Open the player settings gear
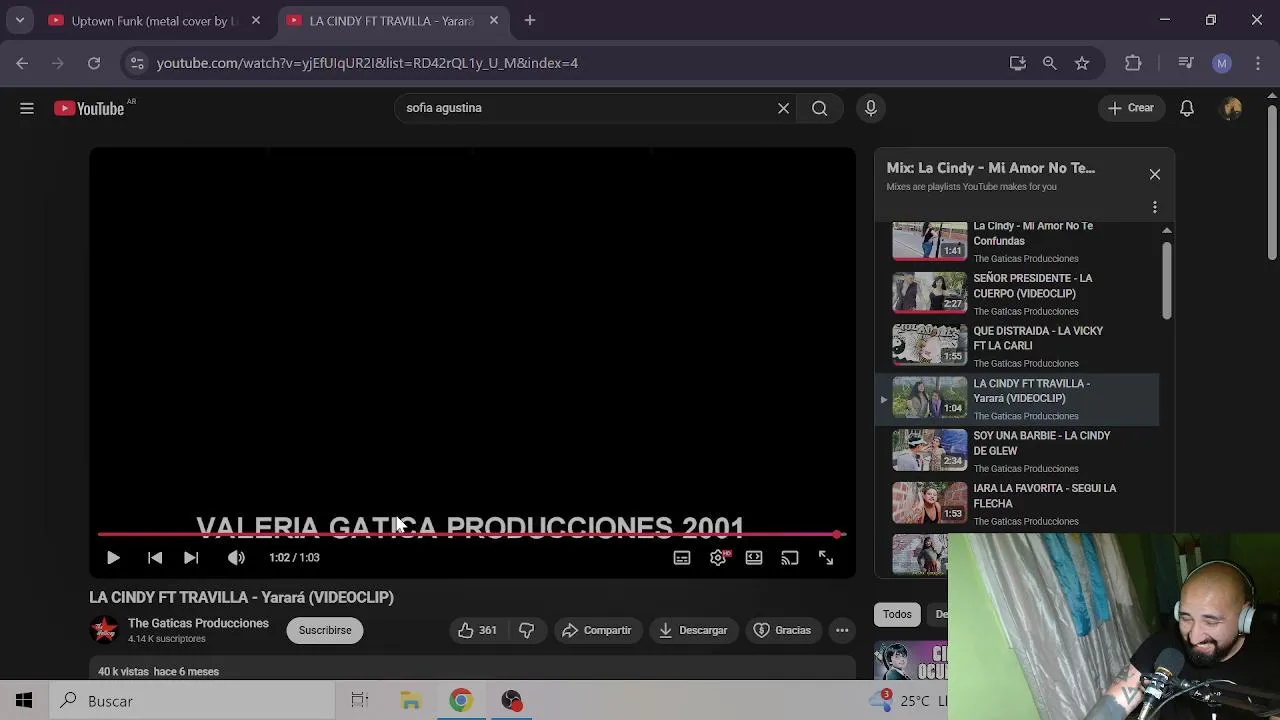This screenshot has width=1280, height=720. [718, 558]
